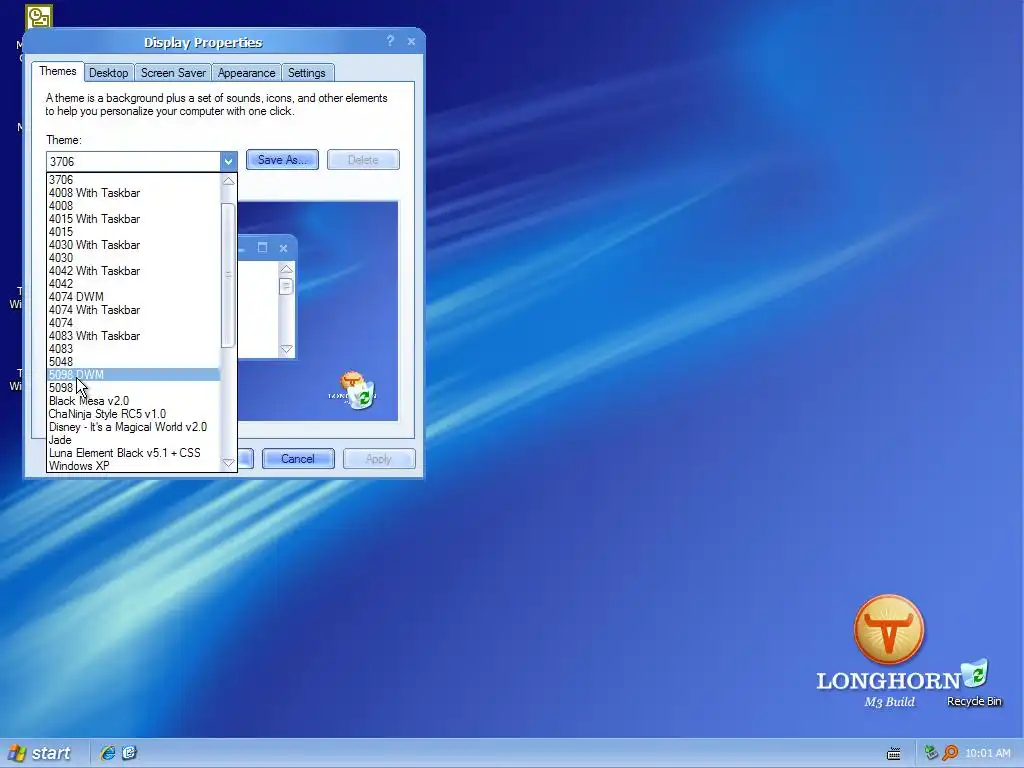Viewport: 1024px width, 768px height.
Task: Choose Disney - It's a Magical World v2.0
Action: pyautogui.click(x=134, y=427)
